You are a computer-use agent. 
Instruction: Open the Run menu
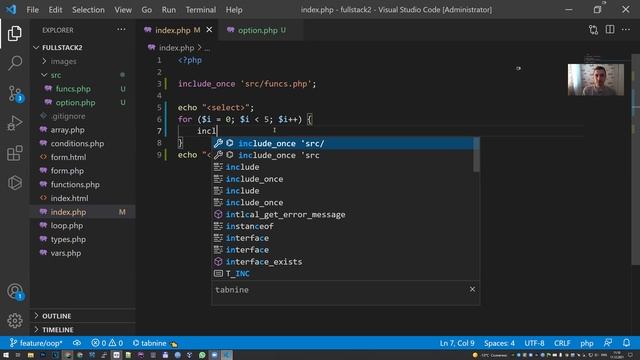[x=169, y=9]
